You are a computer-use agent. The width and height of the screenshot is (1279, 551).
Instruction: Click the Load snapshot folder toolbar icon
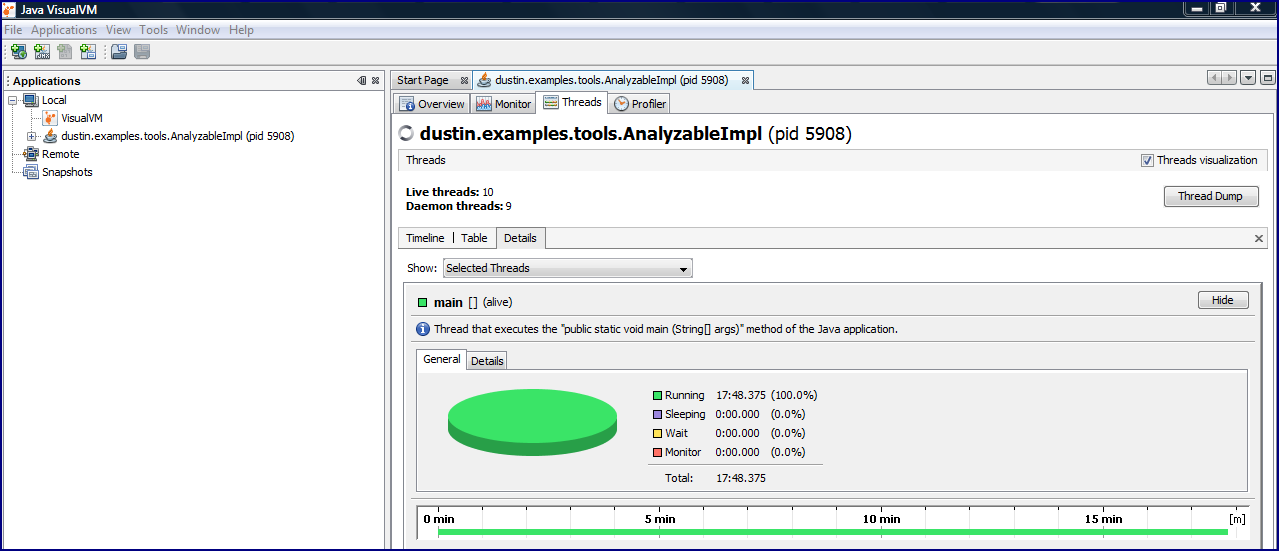[119, 52]
